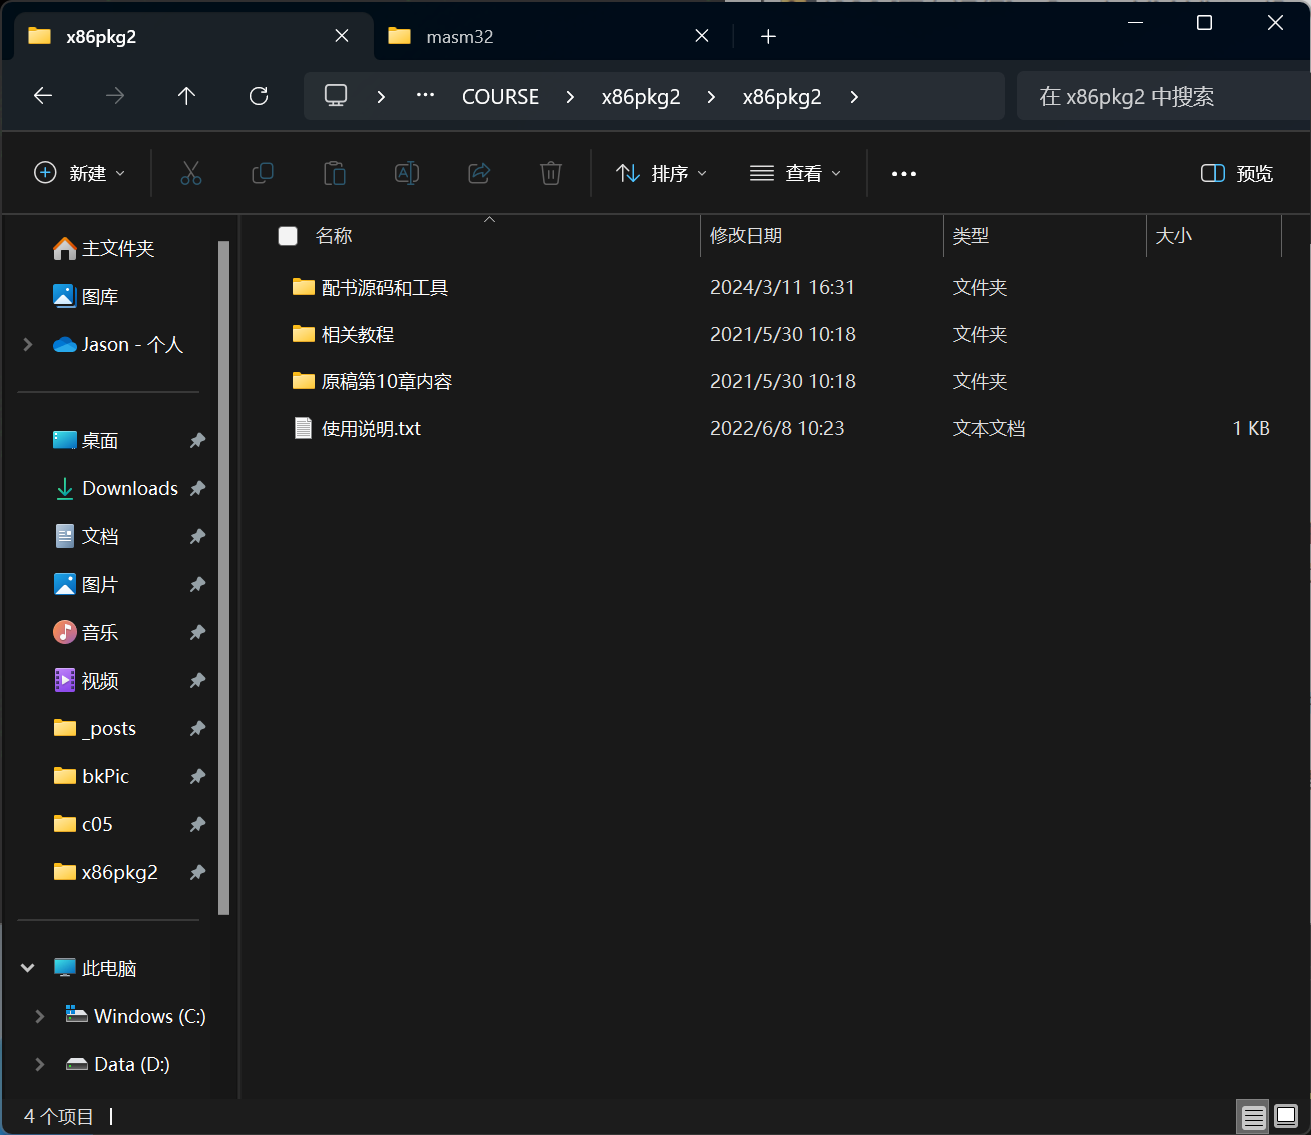Go back with the left arrow
Image resolution: width=1311 pixels, height=1135 pixels.
coord(43,95)
